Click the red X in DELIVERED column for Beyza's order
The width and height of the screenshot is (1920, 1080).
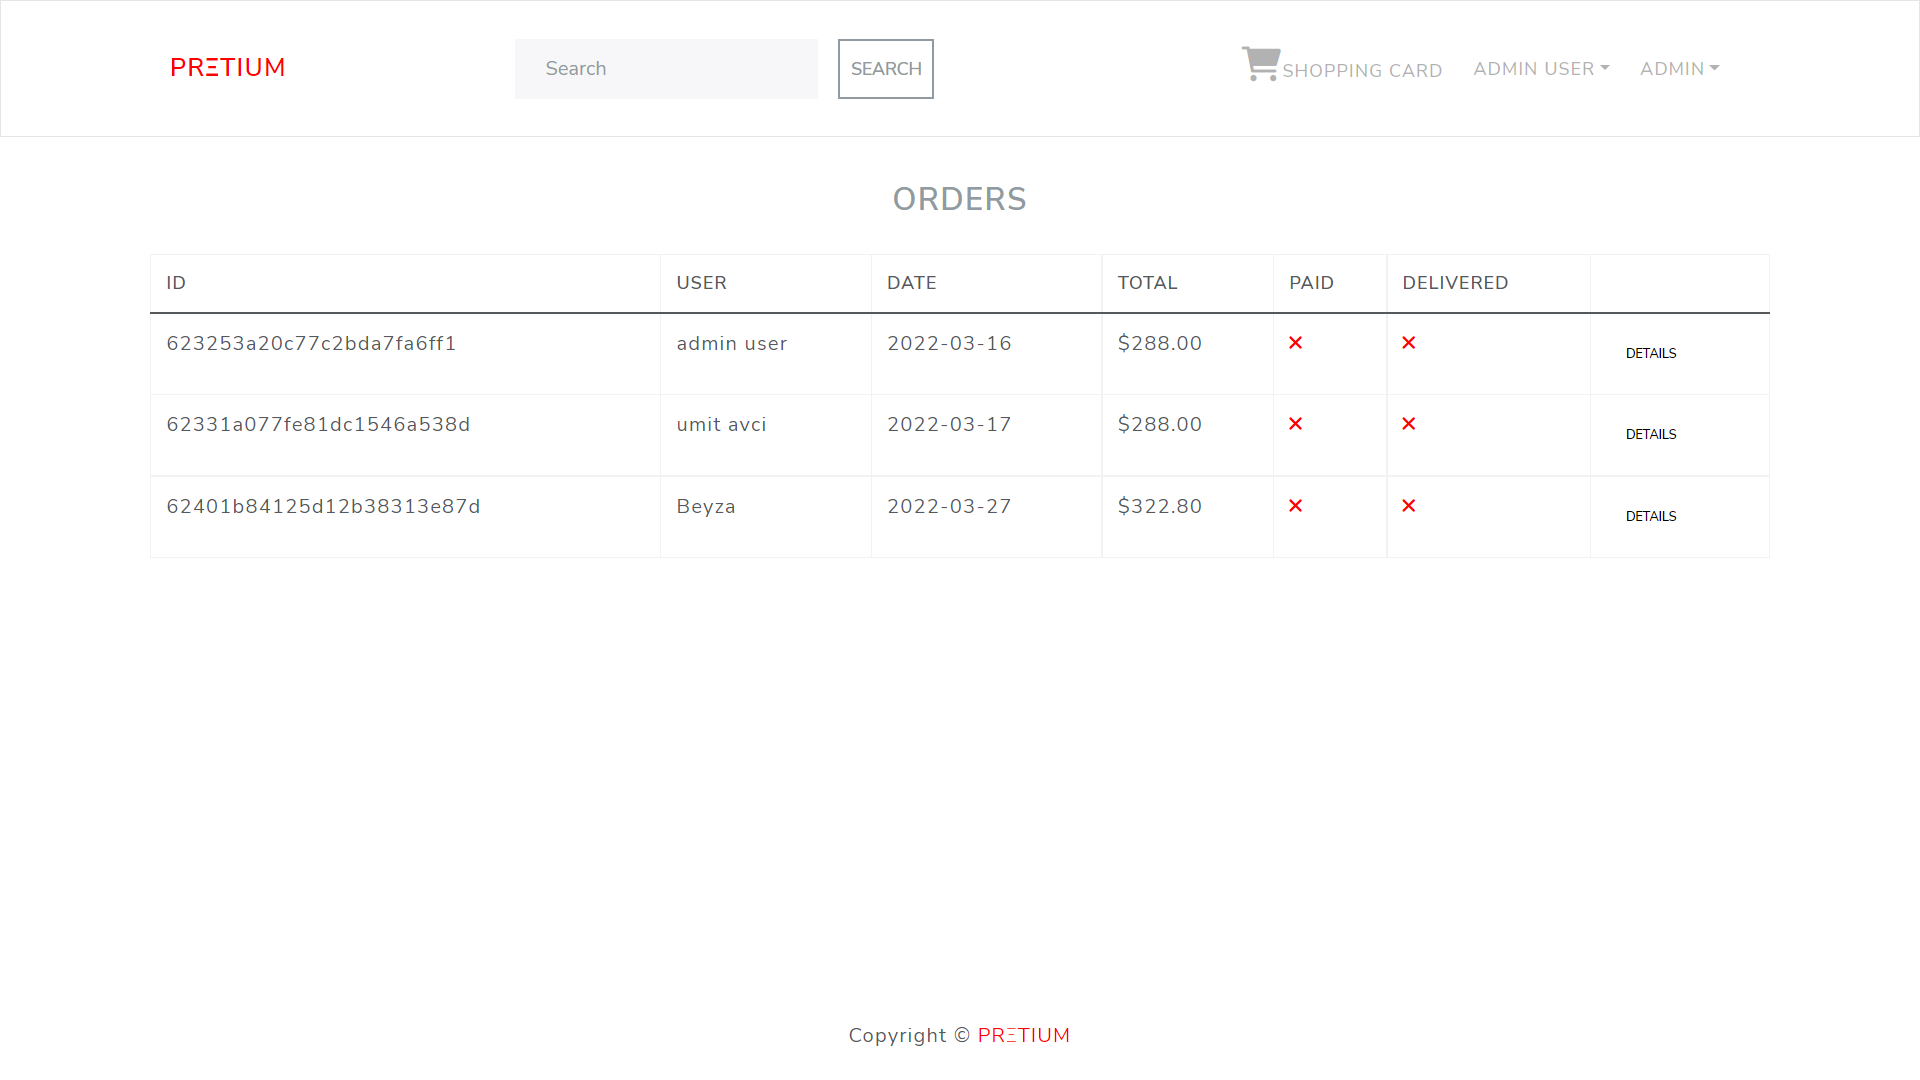click(1409, 506)
